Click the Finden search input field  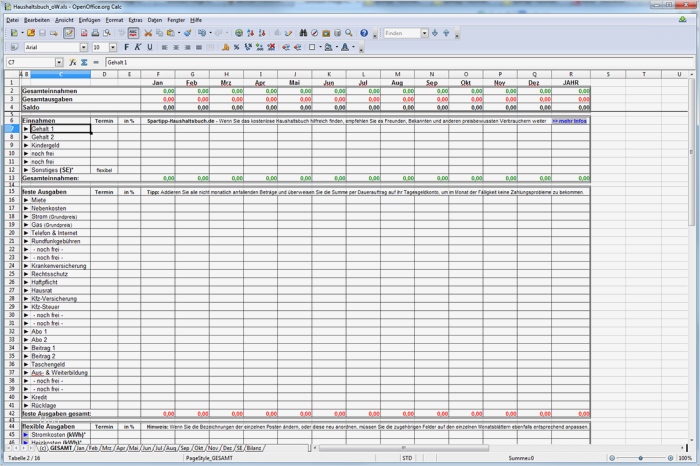coord(400,33)
